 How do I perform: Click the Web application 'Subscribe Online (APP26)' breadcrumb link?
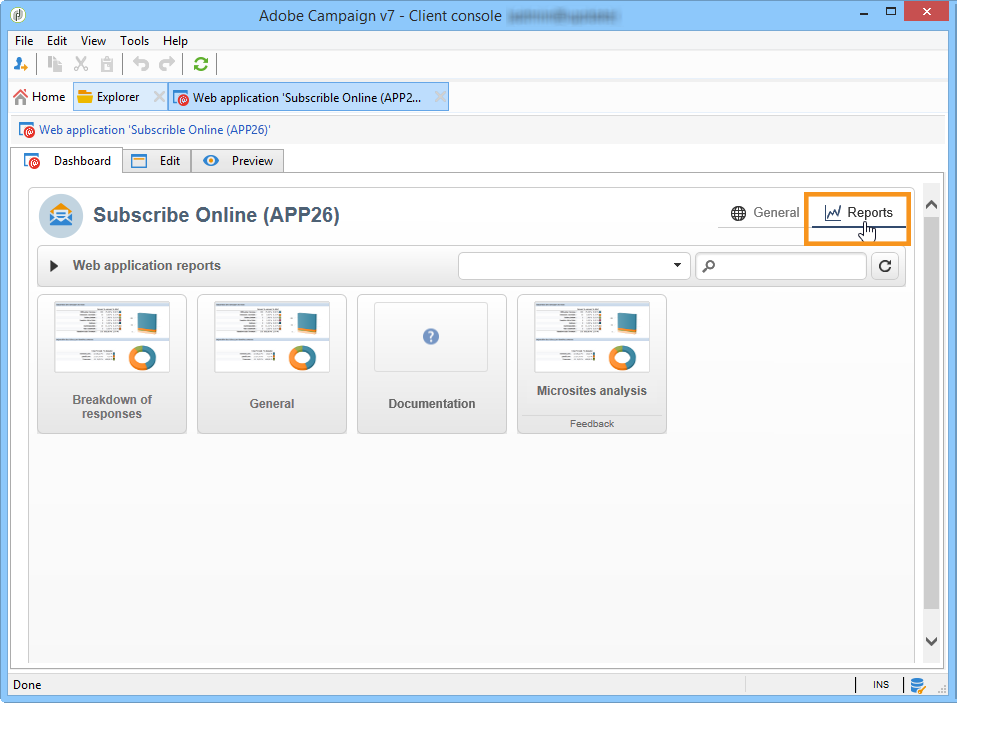[x=155, y=130]
